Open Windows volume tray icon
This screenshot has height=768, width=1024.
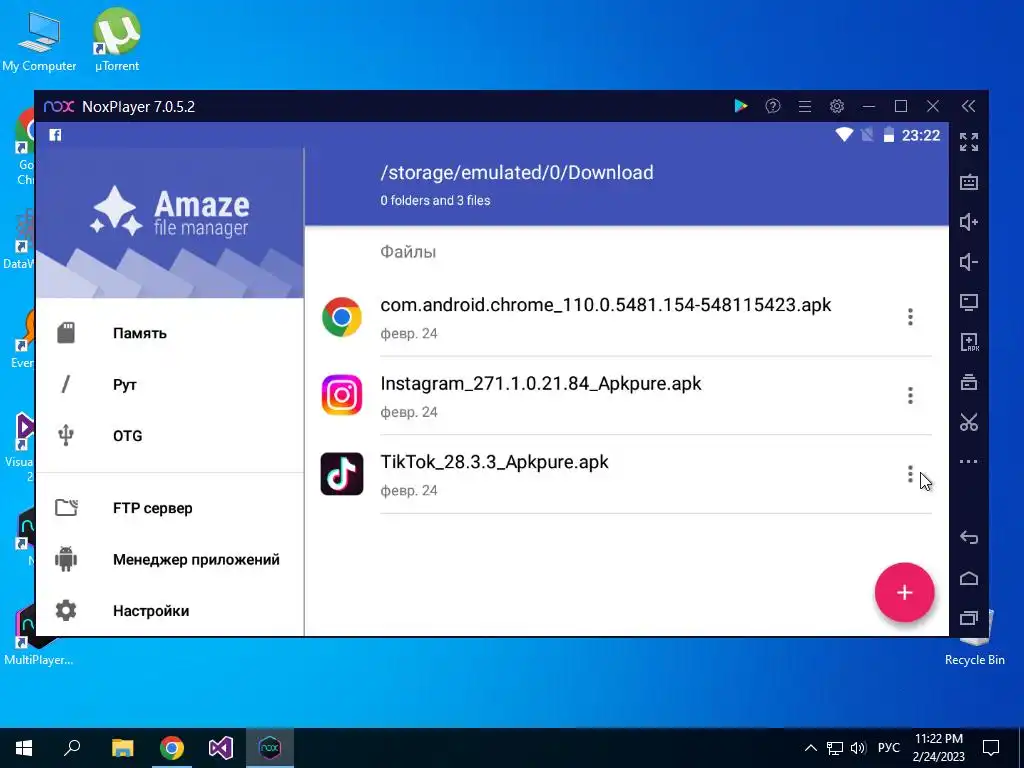coord(858,748)
